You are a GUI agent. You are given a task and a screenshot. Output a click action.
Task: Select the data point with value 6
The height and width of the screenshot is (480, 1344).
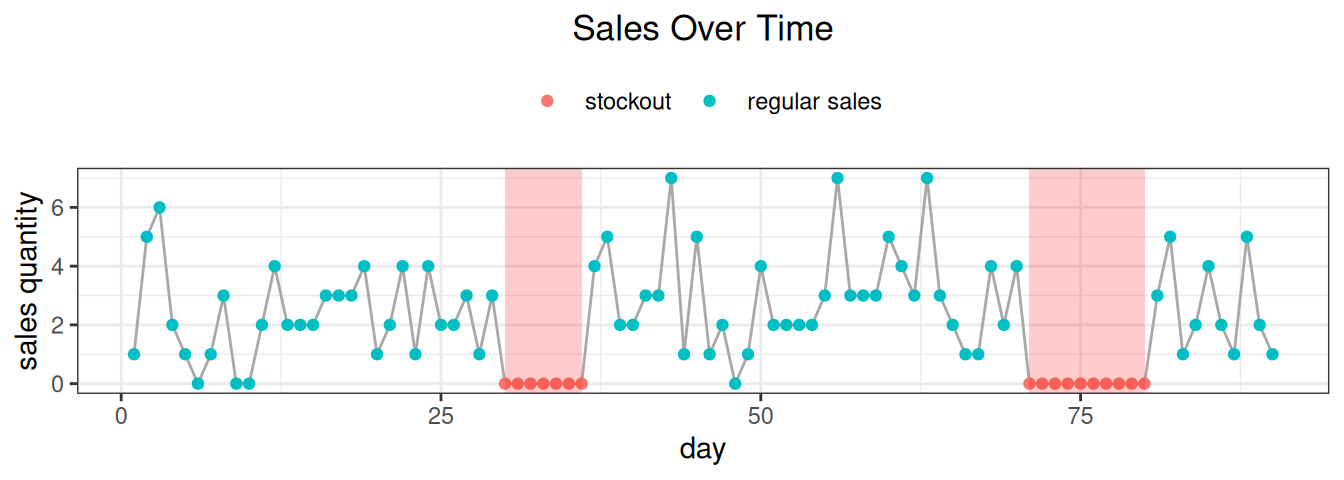[159, 208]
